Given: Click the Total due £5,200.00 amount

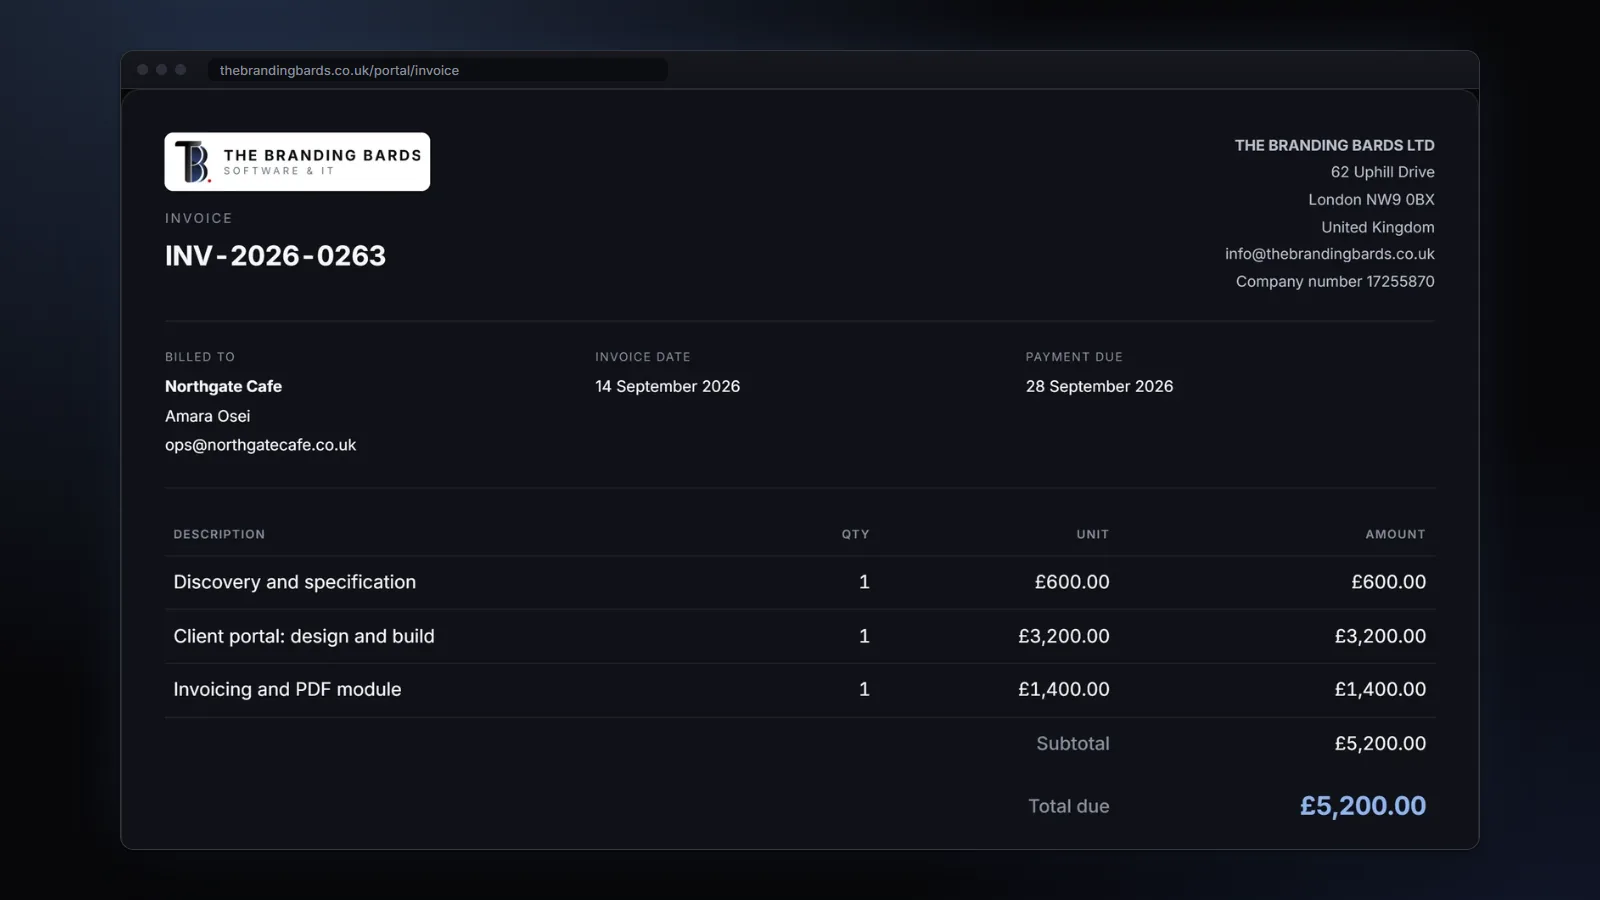Looking at the screenshot, I should point(1363,806).
